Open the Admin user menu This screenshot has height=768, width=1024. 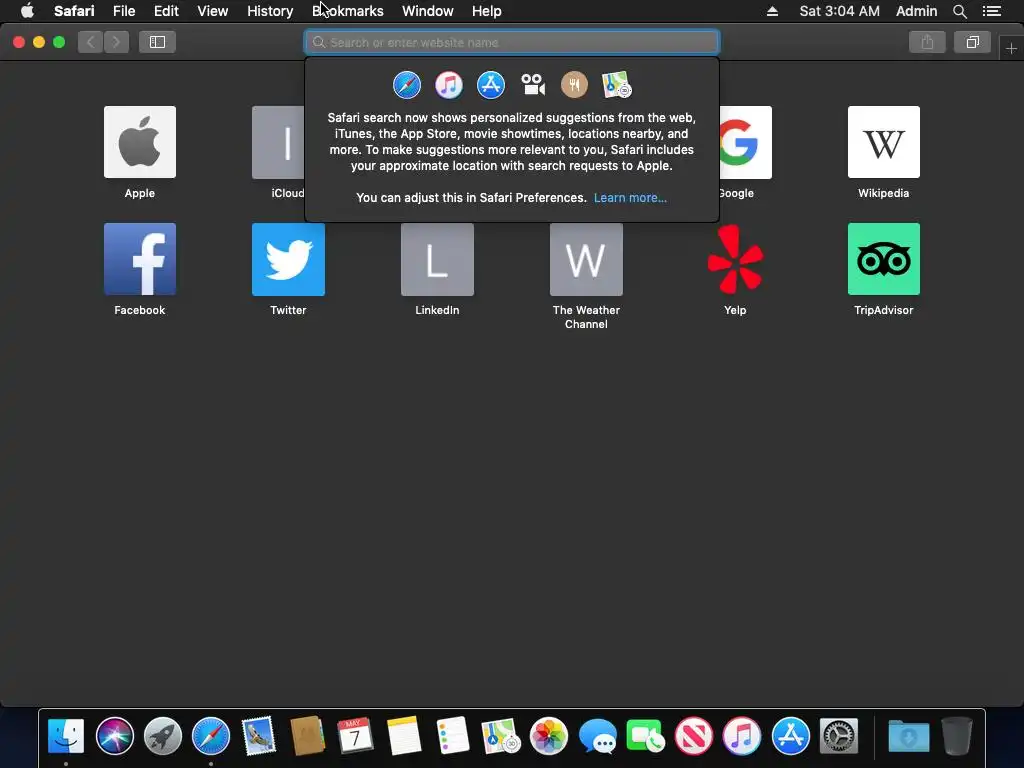(916, 11)
